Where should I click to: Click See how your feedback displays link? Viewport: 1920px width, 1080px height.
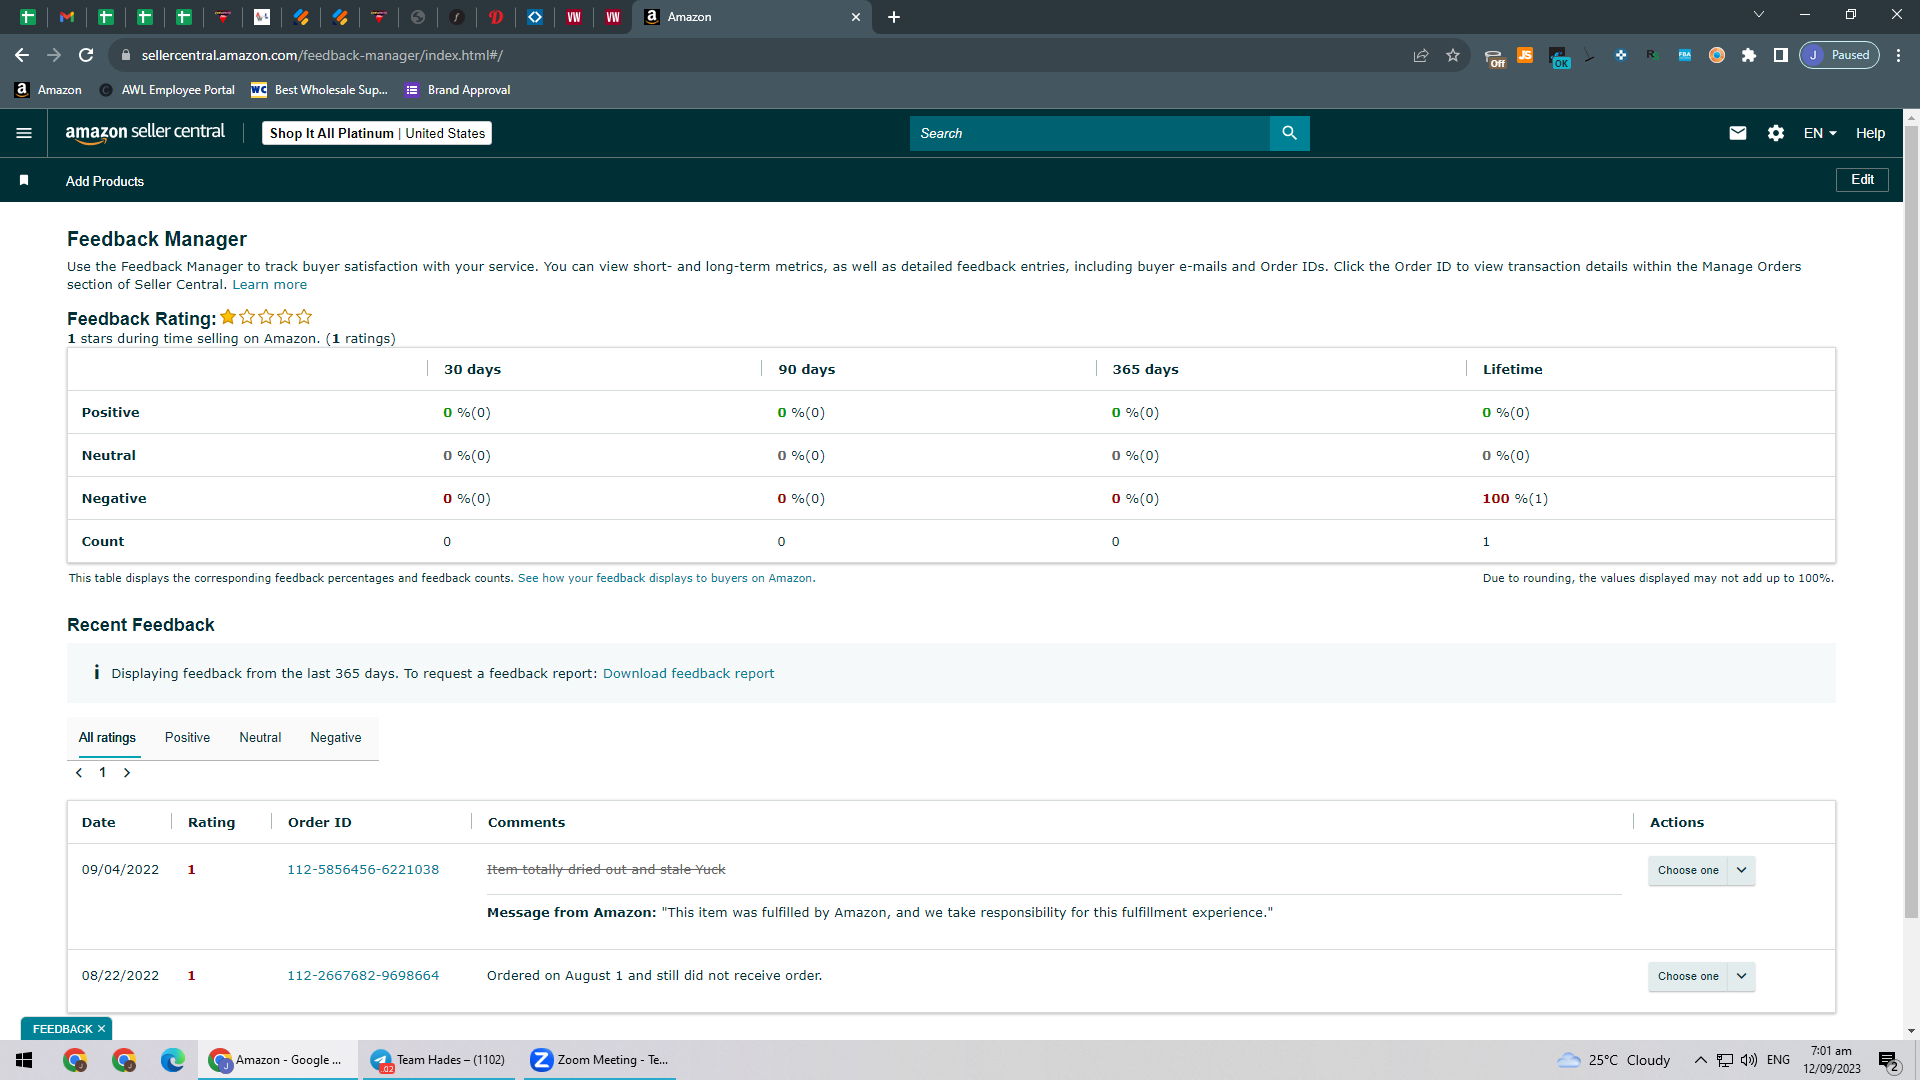666,578
